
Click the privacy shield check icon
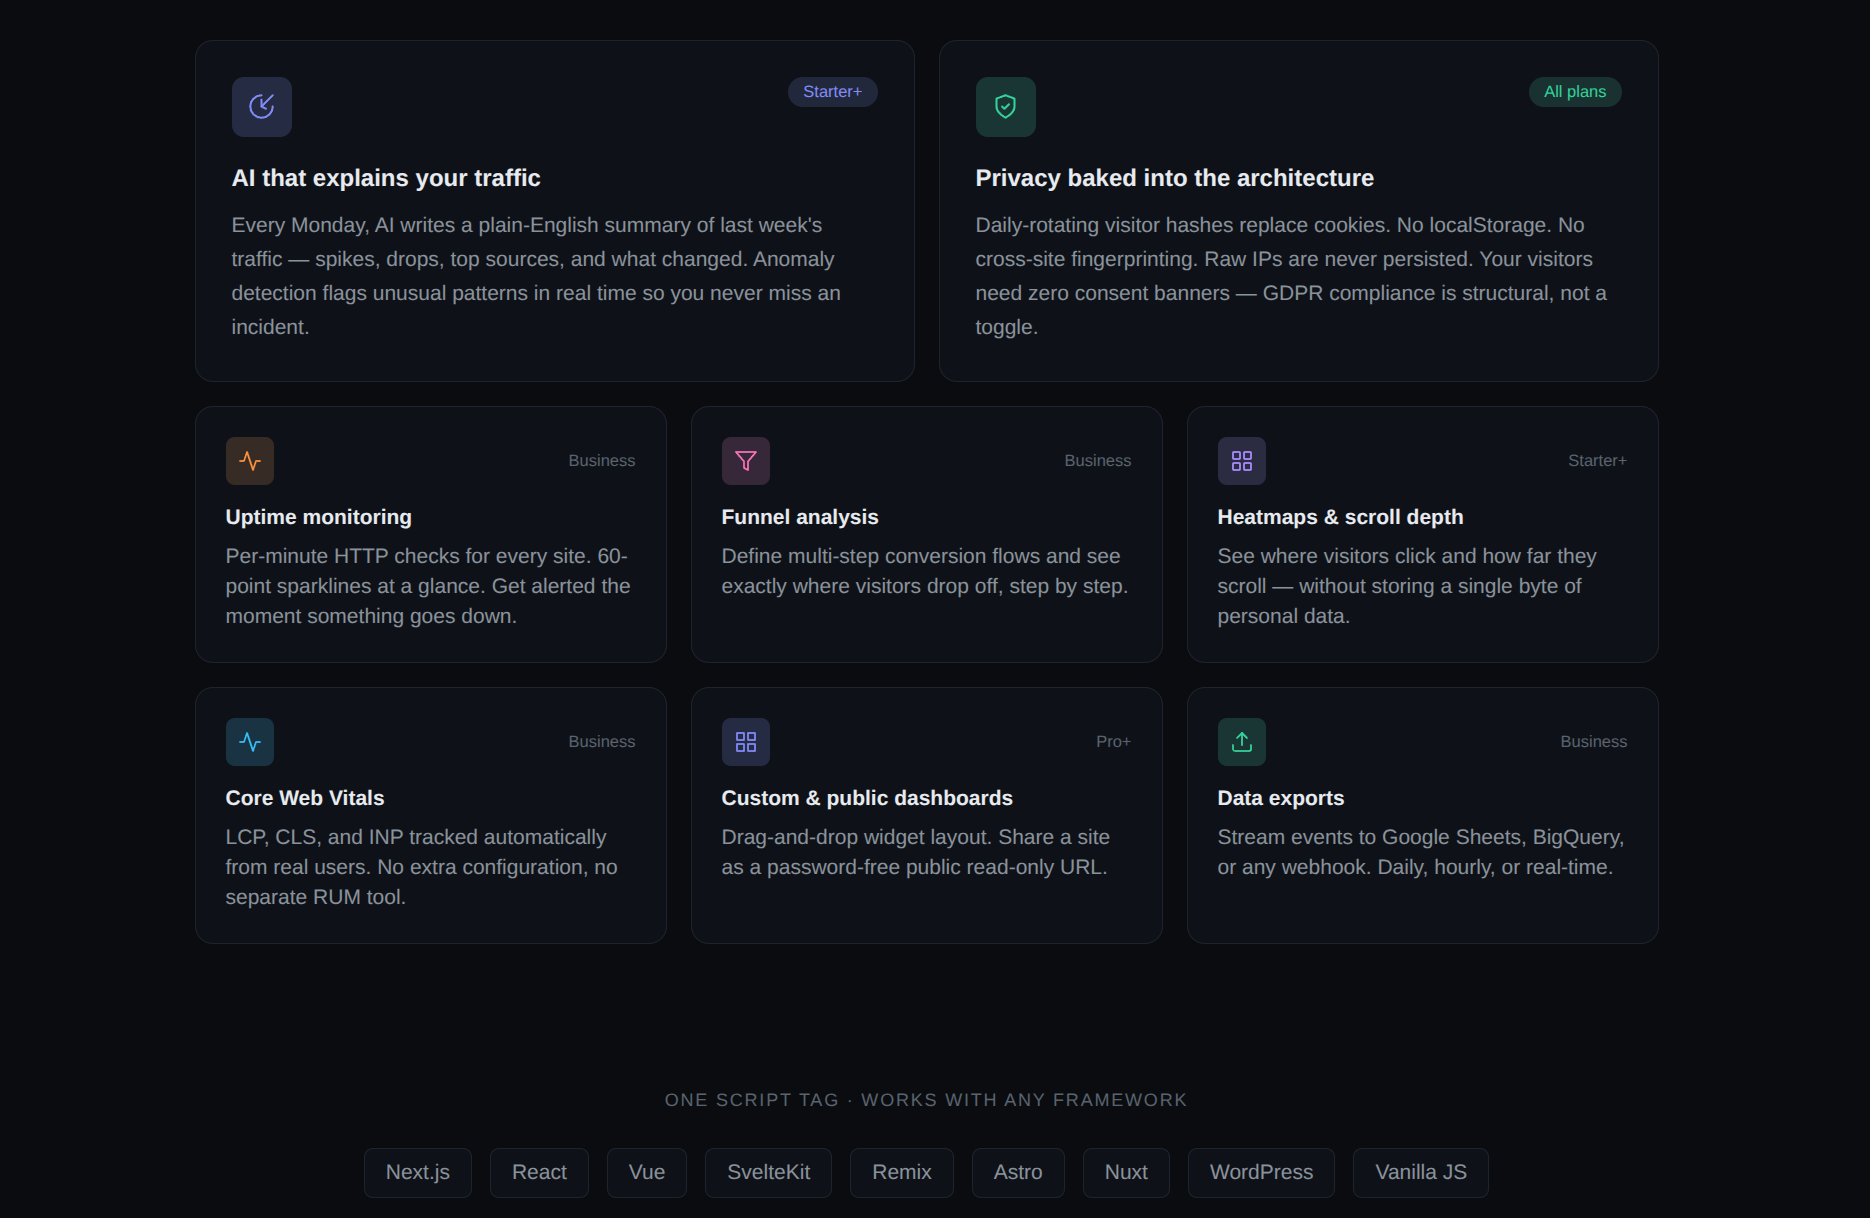coord(1006,107)
